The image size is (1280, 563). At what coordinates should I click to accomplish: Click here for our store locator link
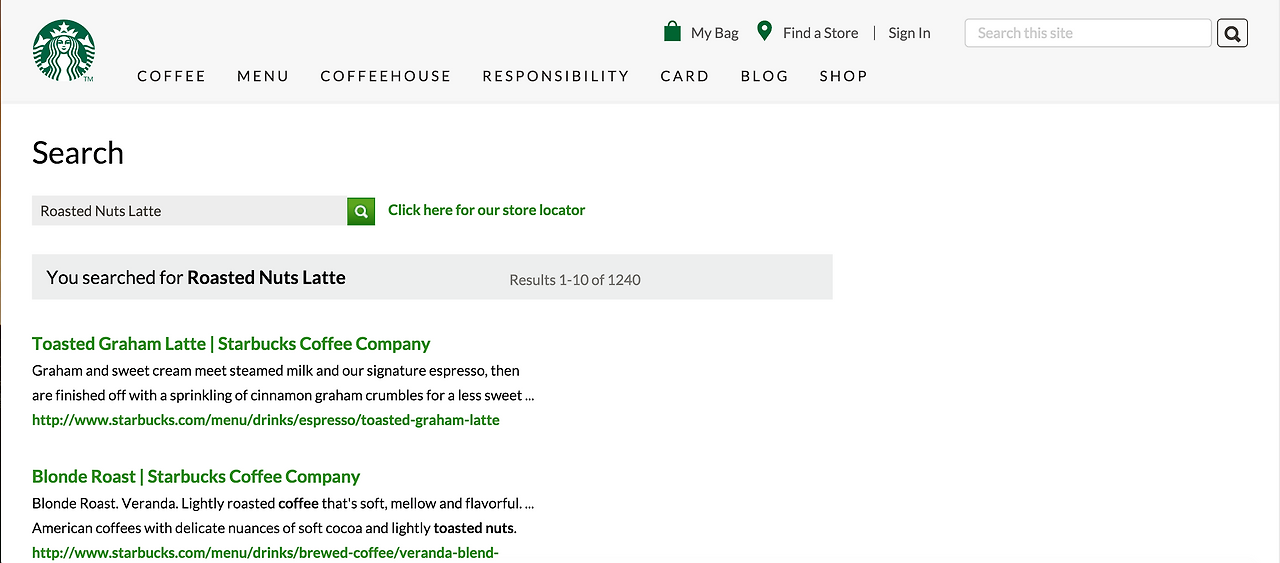[486, 210]
